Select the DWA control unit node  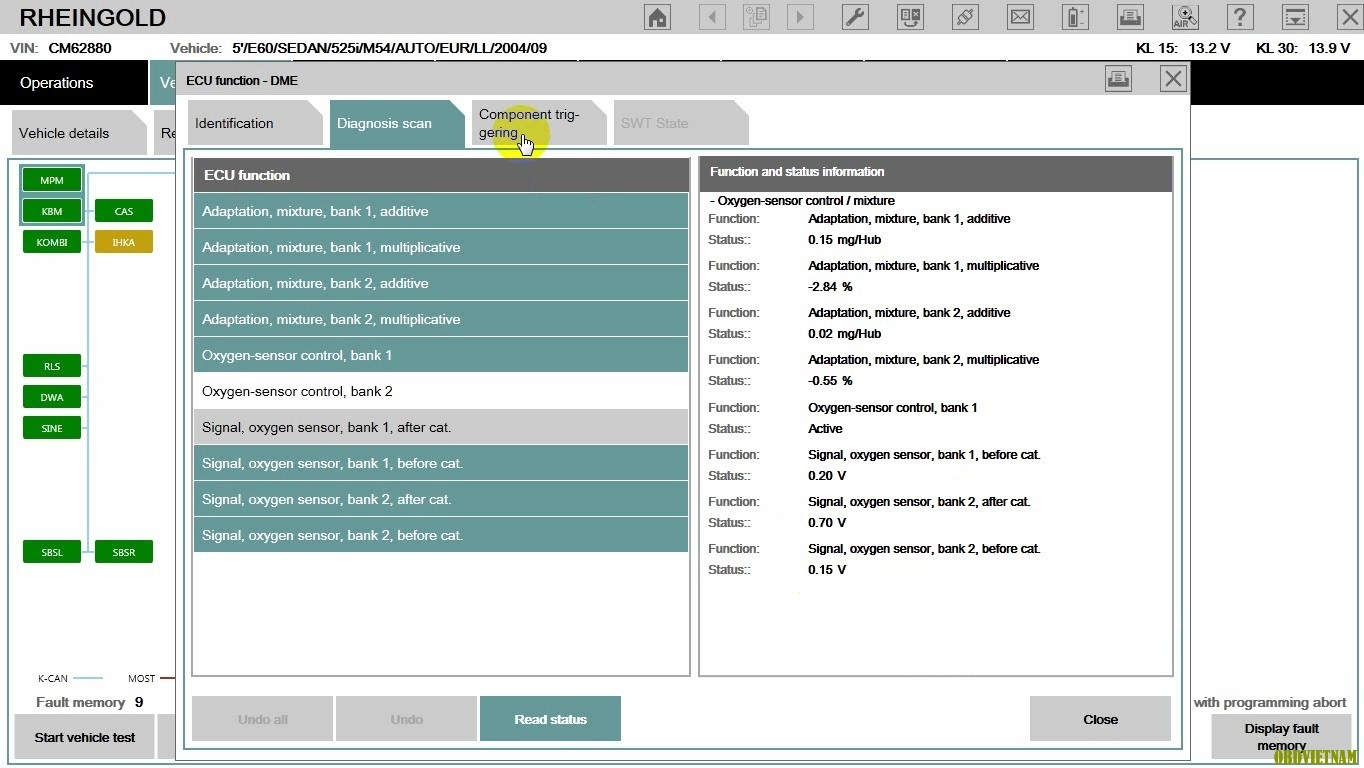pyautogui.click(x=52, y=397)
